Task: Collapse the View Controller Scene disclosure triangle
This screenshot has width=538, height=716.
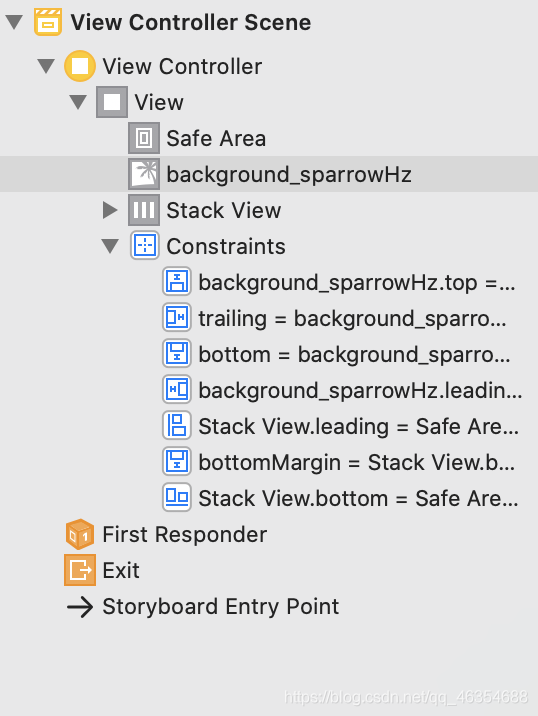Action: (x=14, y=22)
